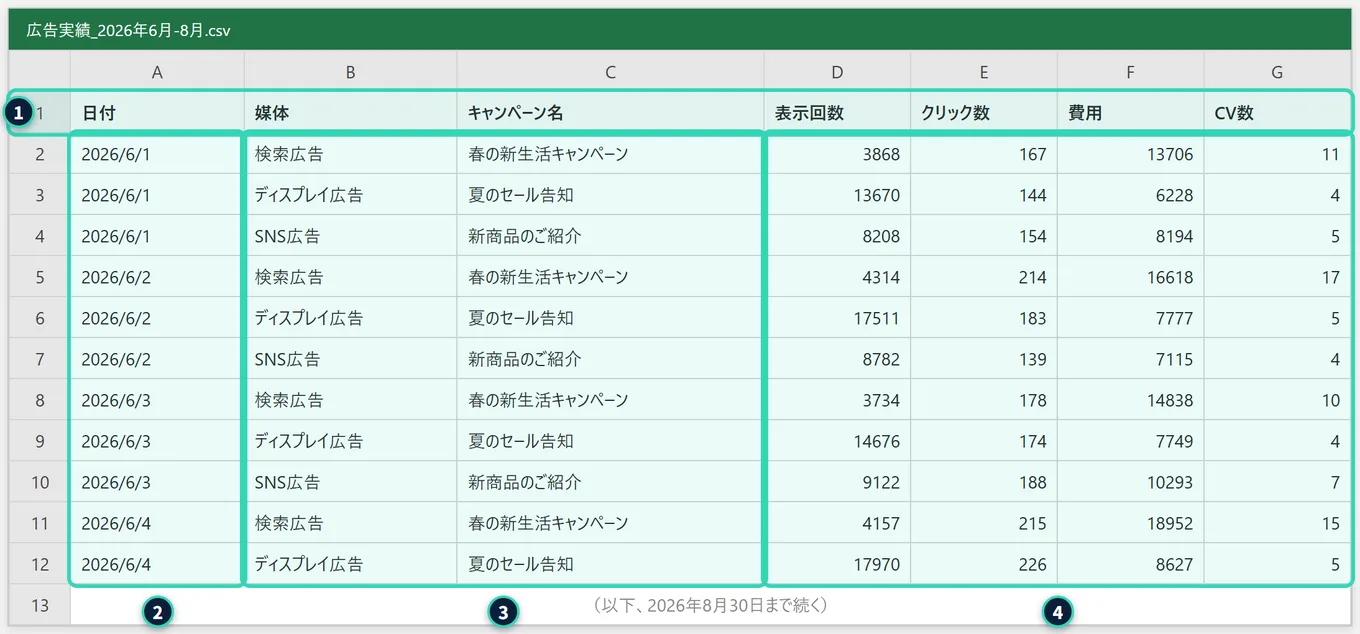This screenshot has width=1360, height=634.
Task: Click the 媒体 header cell
Action: [x=351, y=113]
